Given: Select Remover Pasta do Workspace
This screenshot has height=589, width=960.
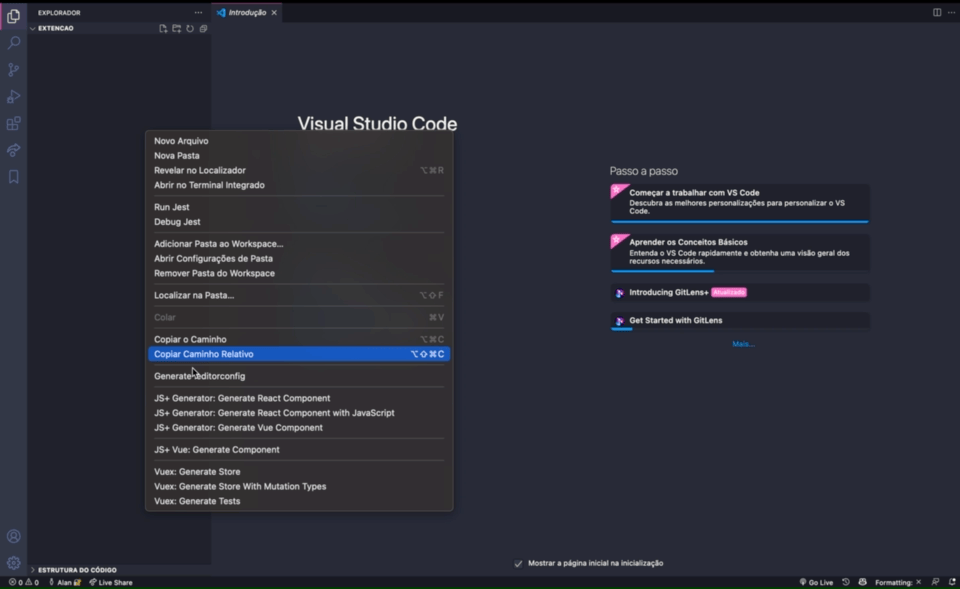Looking at the screenshot, I should pos(299,273).
